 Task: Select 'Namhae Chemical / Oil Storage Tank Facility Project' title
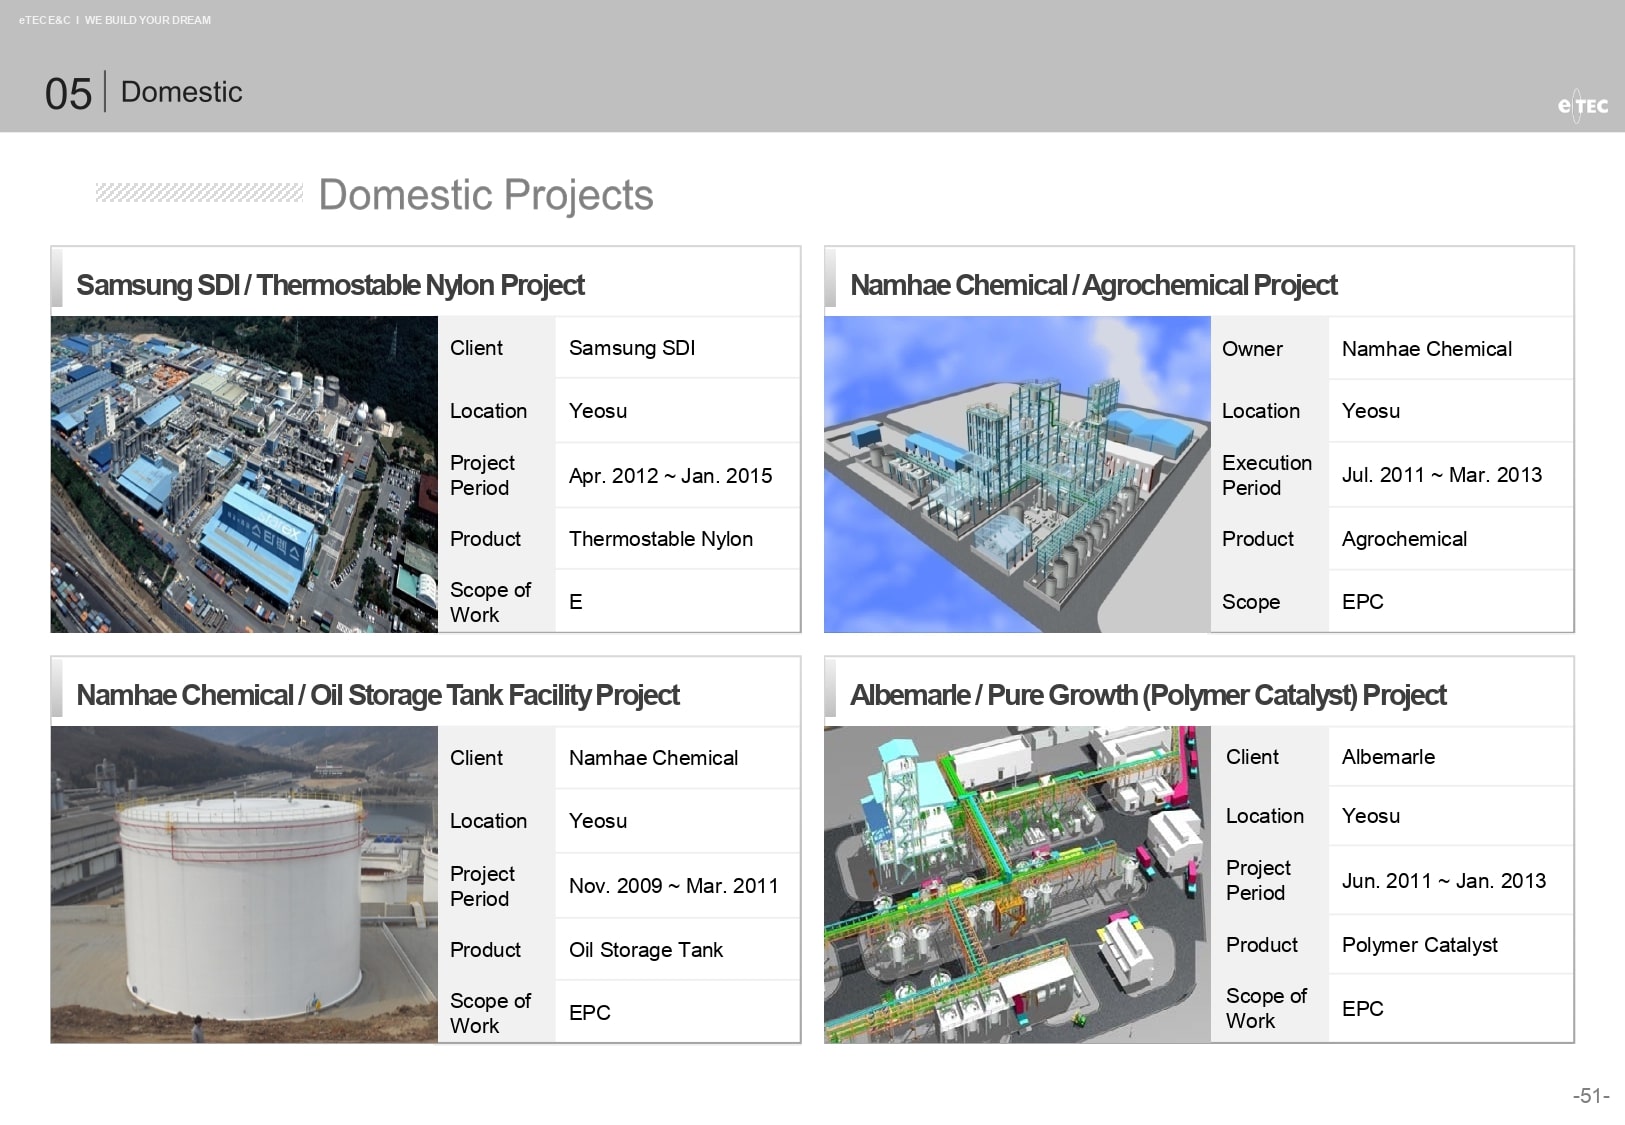[x=378, y=695]
